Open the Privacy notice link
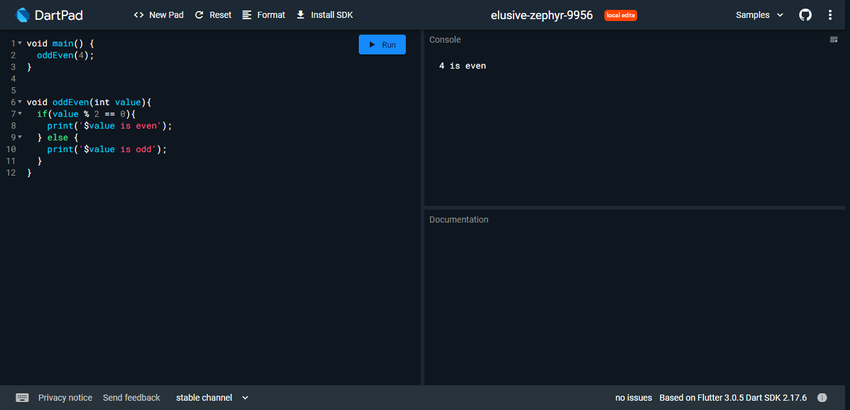Viewport: 850px width, 410px height. click(x=65, y=398)
